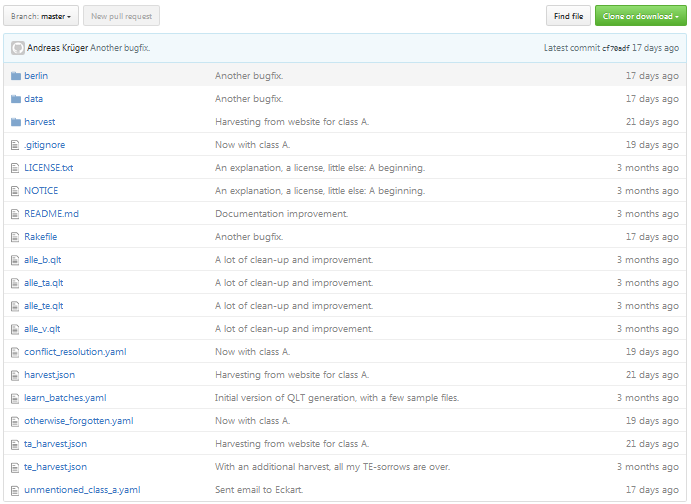Viewport: 691px width, 504px height.
Task: Open learn_batches.yaml
Action: pyautogui.click(x=65, y=398)
